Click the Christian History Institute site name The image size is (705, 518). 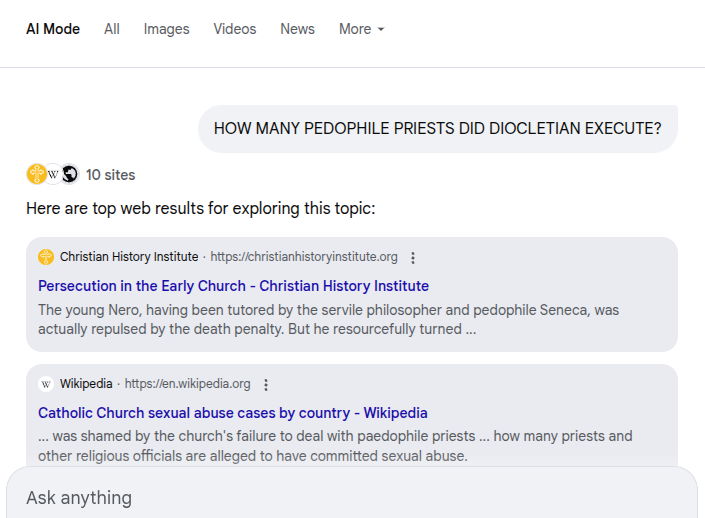click(128, 257)
